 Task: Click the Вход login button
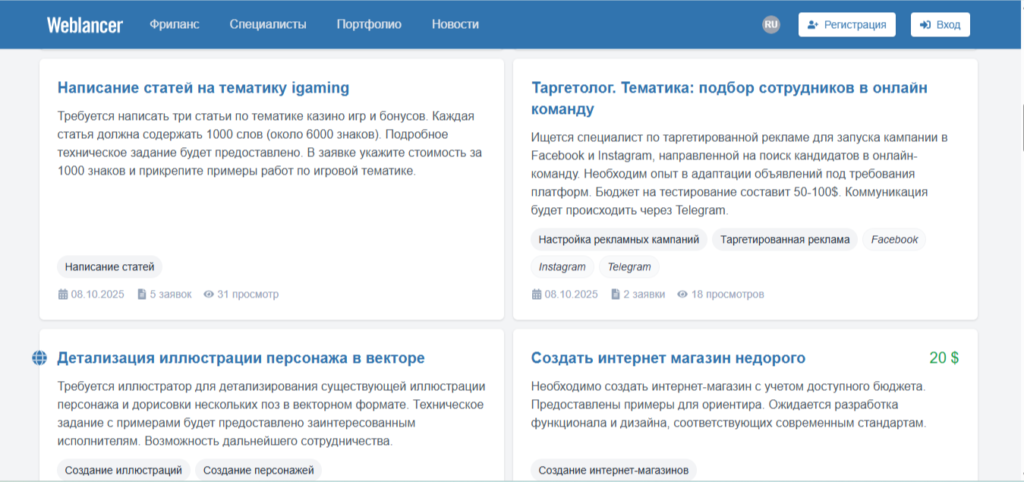[940, 25]
